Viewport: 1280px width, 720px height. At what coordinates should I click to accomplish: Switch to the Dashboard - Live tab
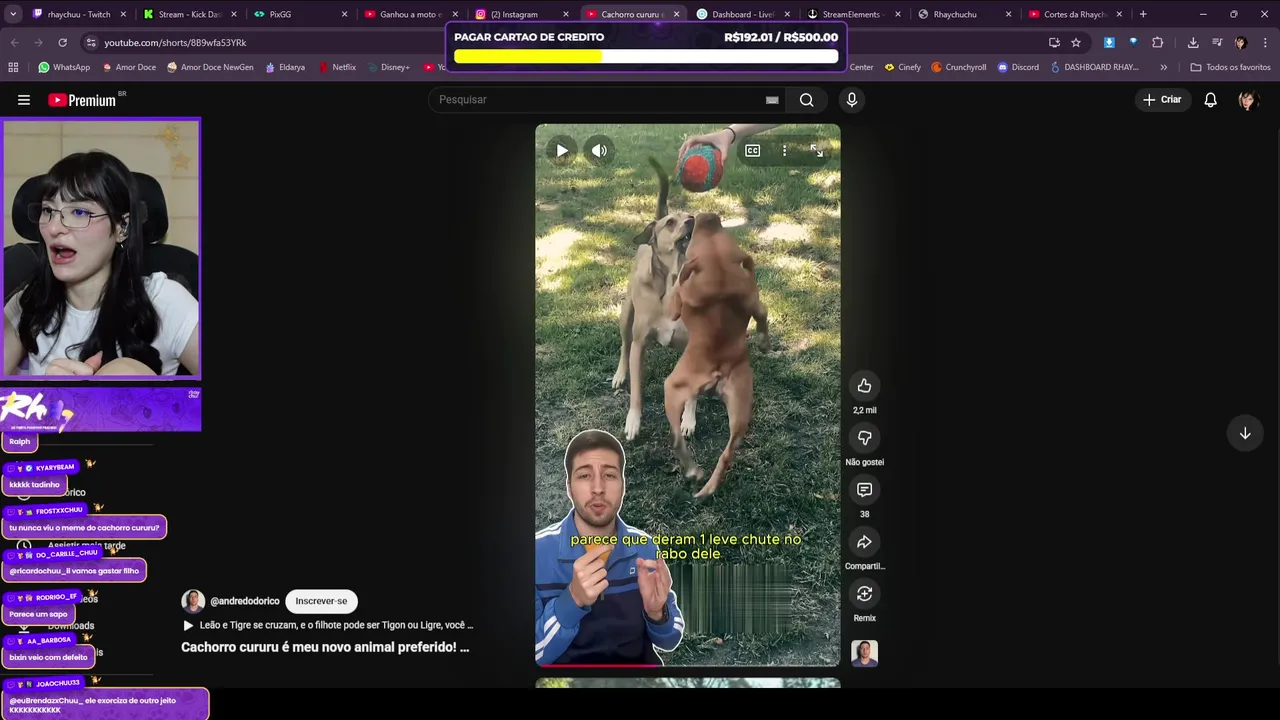pos(742,14)
